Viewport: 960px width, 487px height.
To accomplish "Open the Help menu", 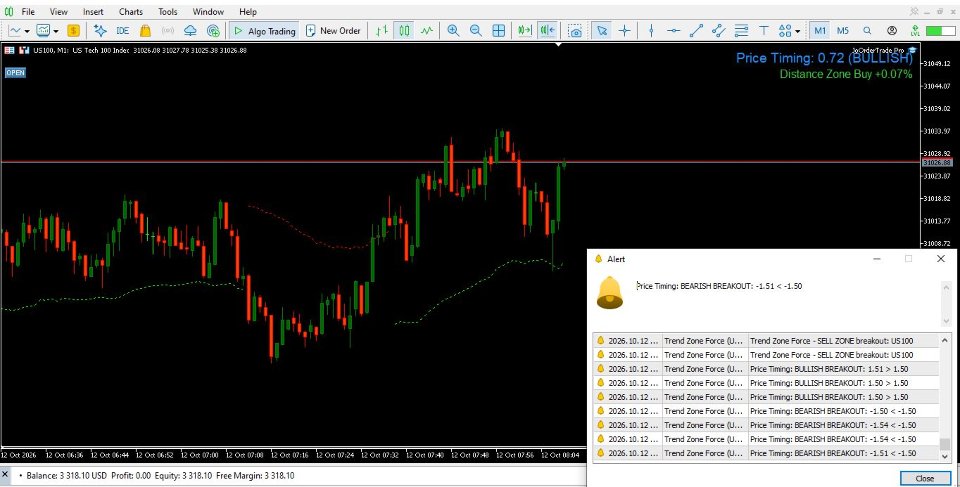I will coord(248,12).
